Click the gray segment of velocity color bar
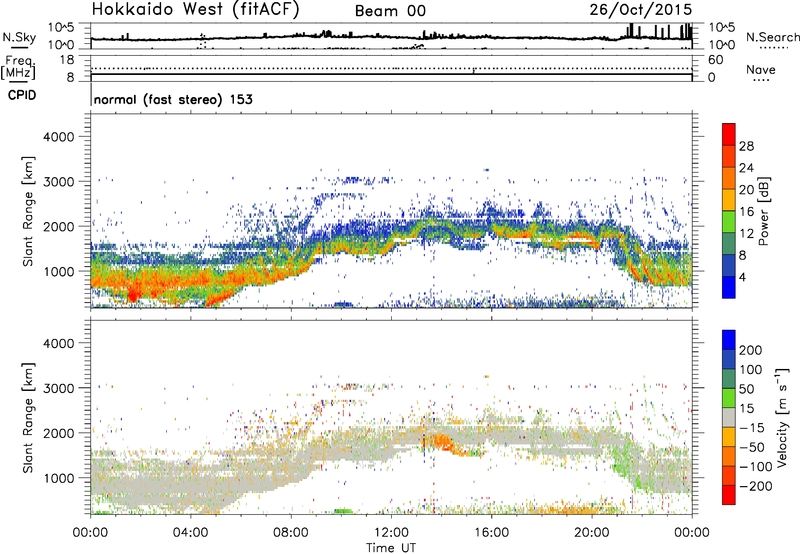This screenshot has width=800, height=554. (x=729, y=417)
